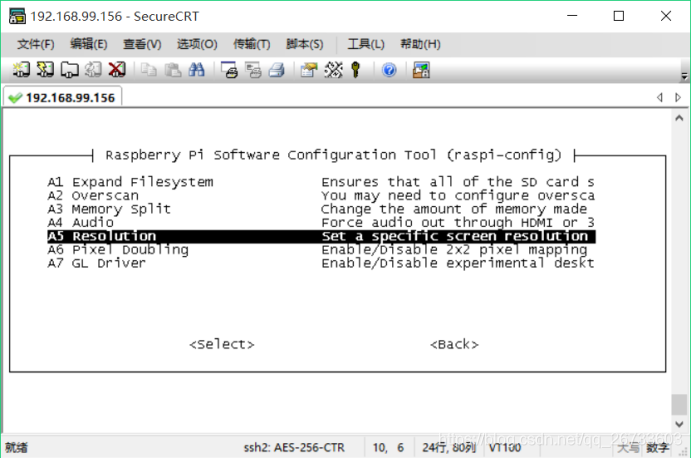
Task: Click the vertical scrollbar thumb
Action: tap(679, 405)
